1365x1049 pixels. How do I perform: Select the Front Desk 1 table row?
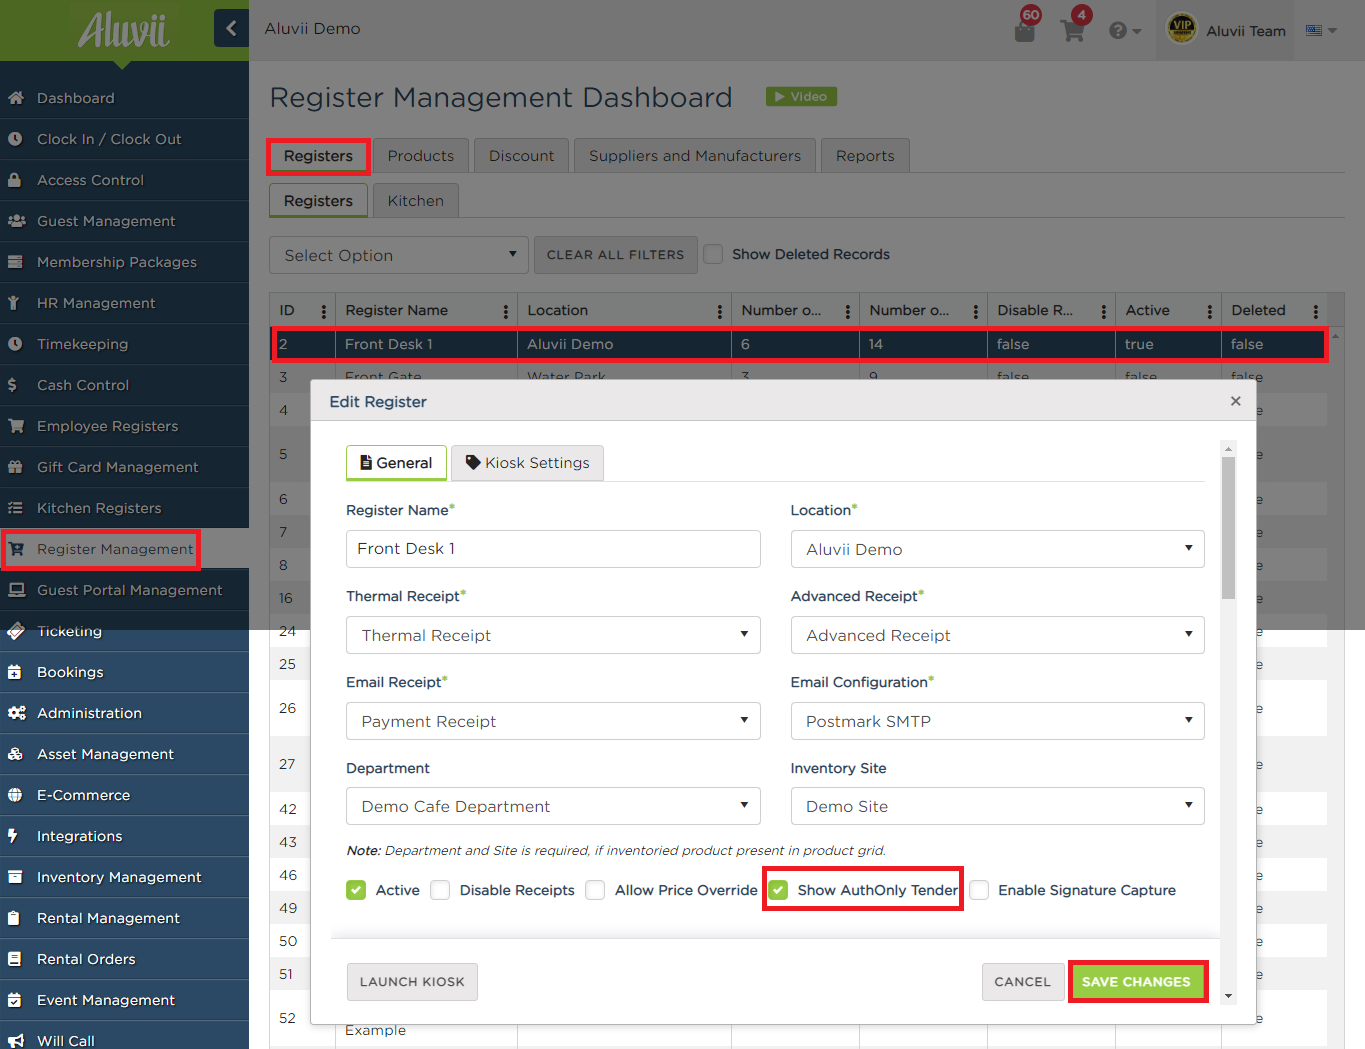(799, 344)
